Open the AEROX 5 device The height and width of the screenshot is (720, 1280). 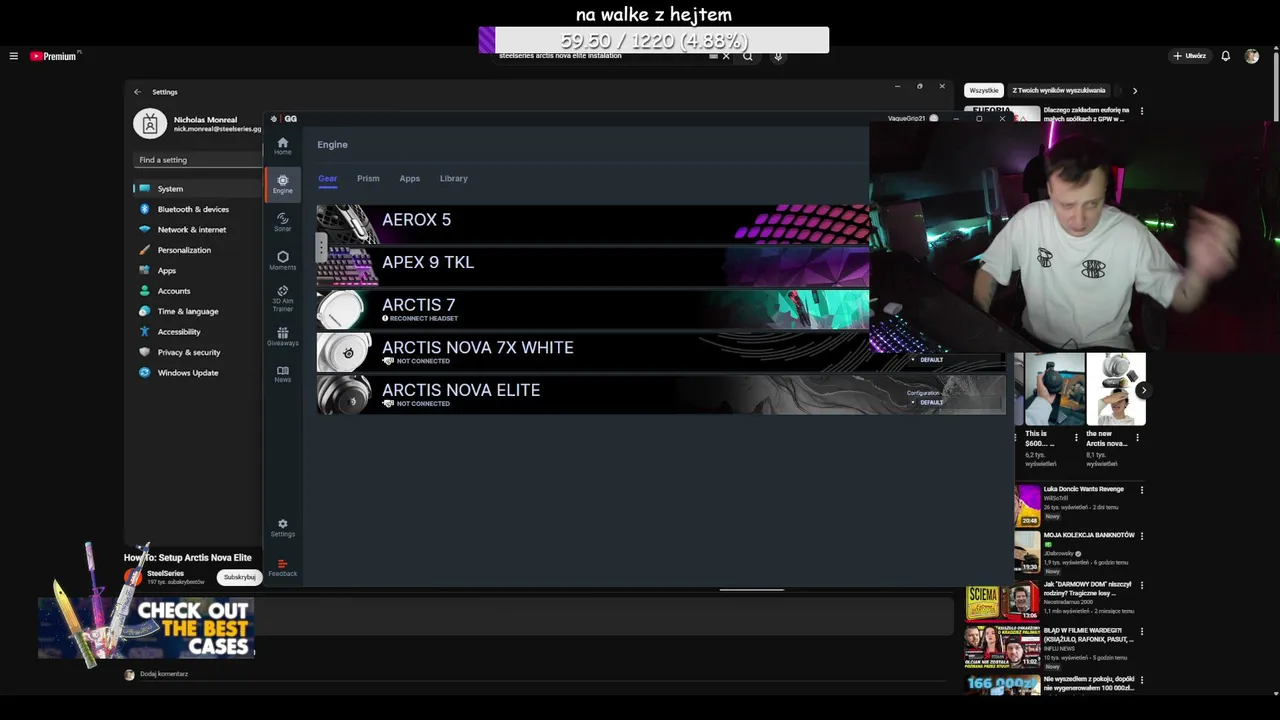(x=593, y=224)
